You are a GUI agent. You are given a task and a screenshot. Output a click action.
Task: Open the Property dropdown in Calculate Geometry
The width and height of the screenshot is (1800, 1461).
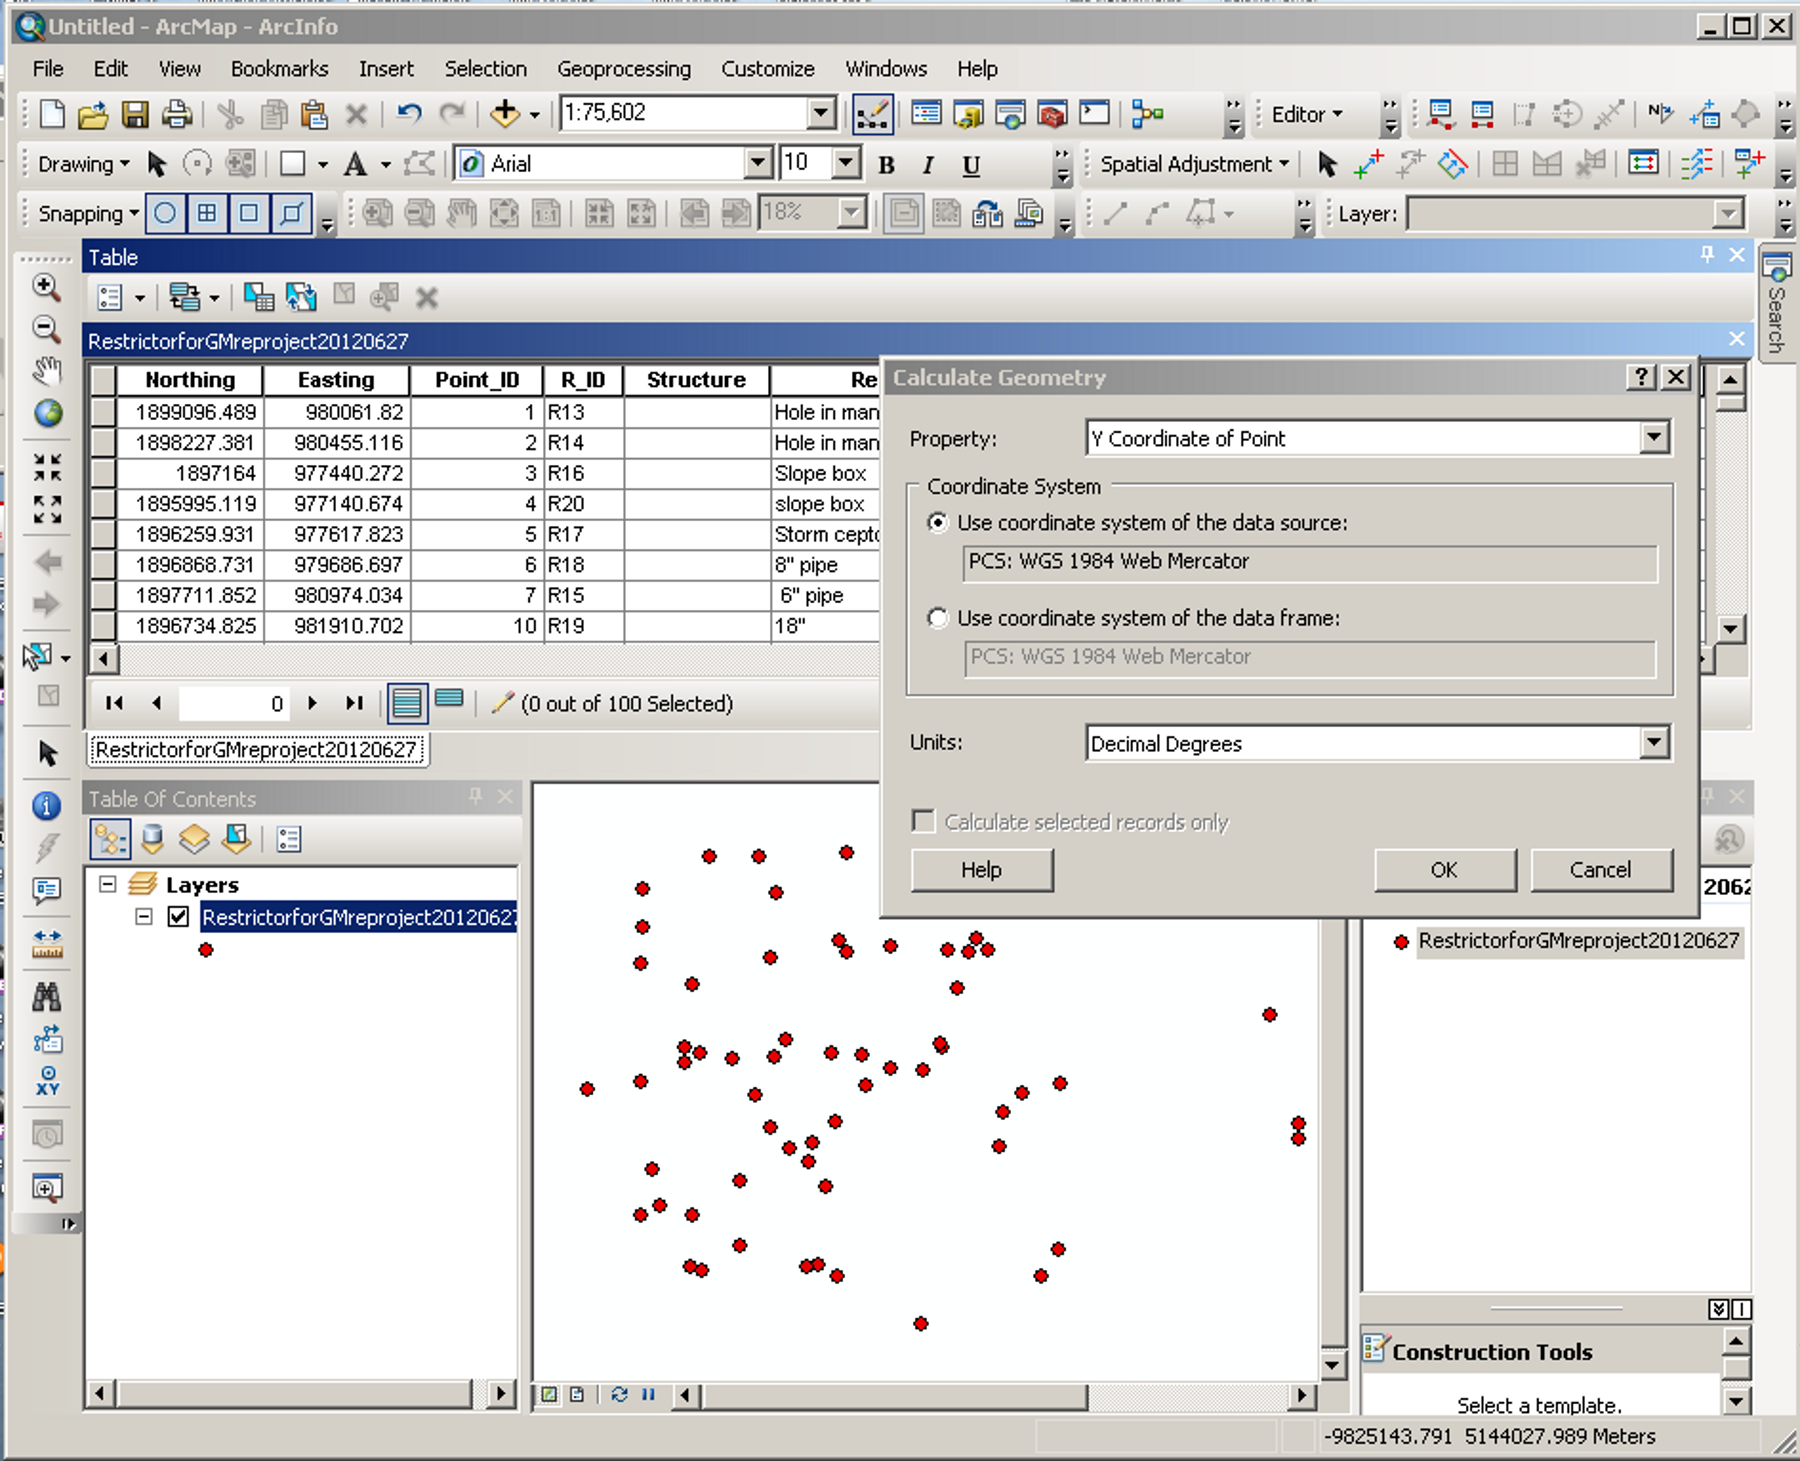click(x=1654, y=437)
